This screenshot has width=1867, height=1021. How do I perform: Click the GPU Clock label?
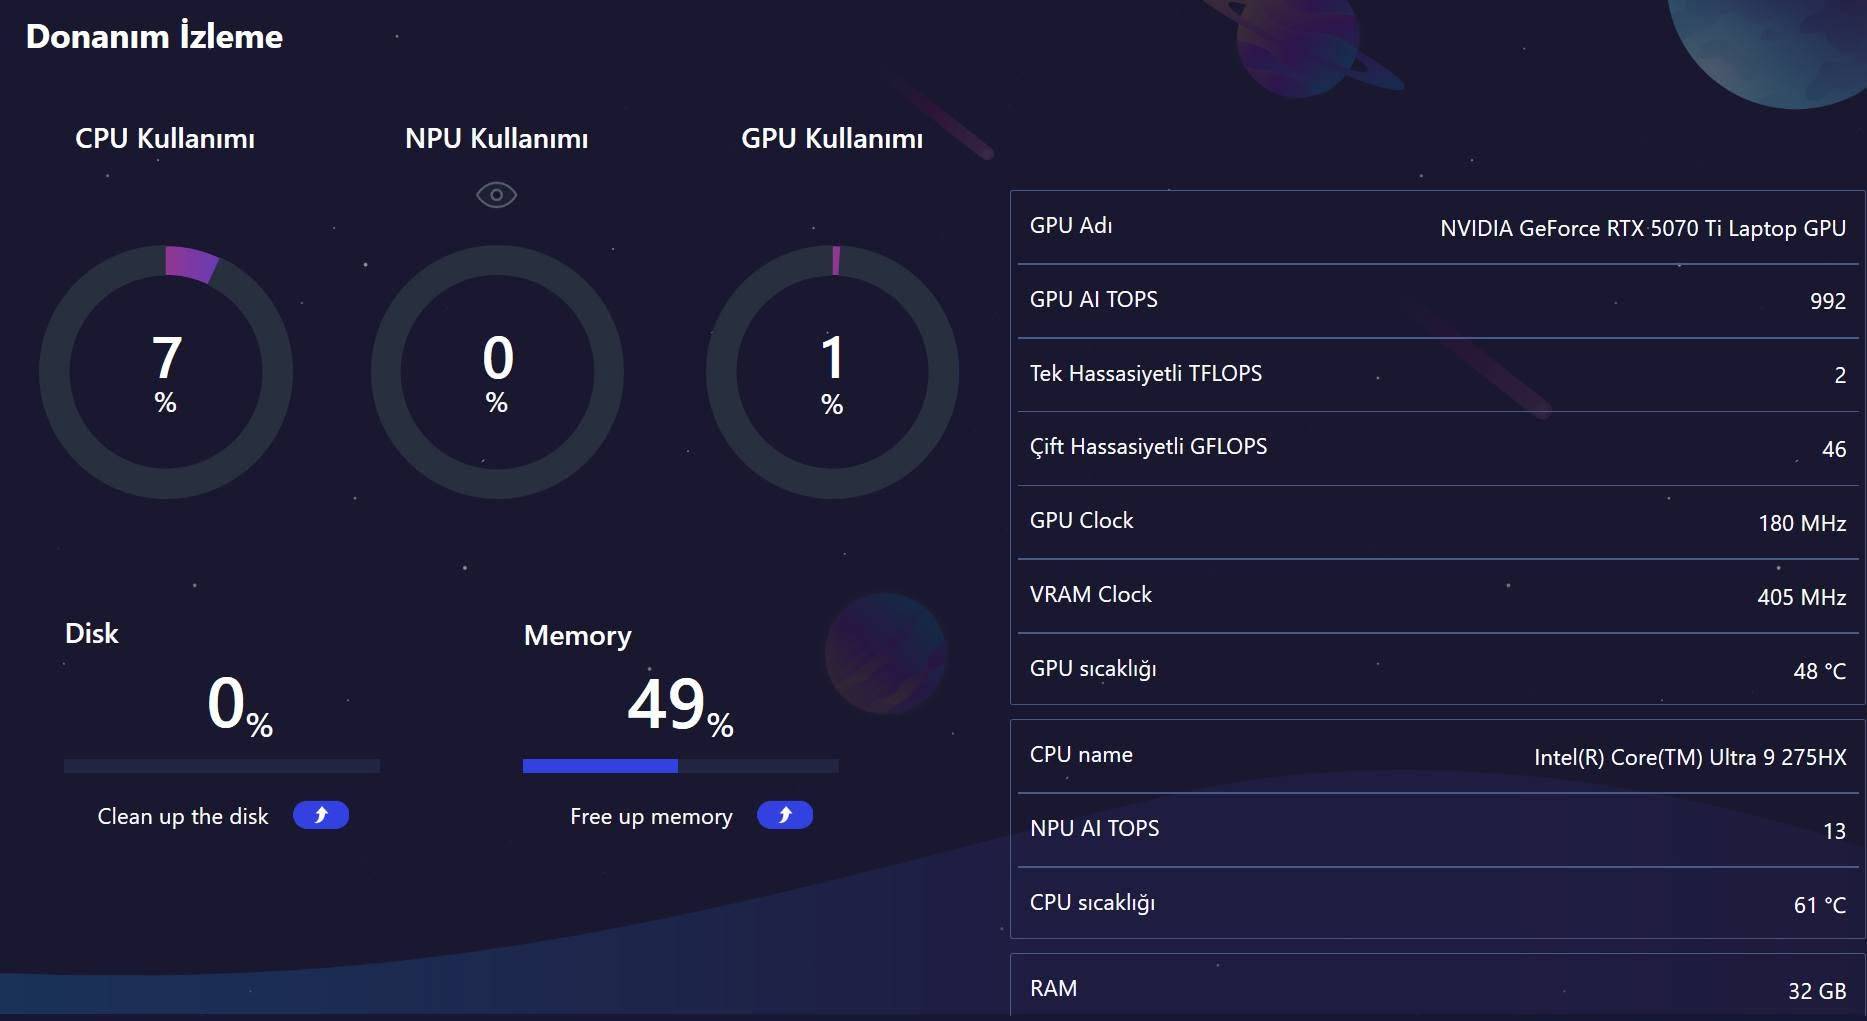[1082, 521]
